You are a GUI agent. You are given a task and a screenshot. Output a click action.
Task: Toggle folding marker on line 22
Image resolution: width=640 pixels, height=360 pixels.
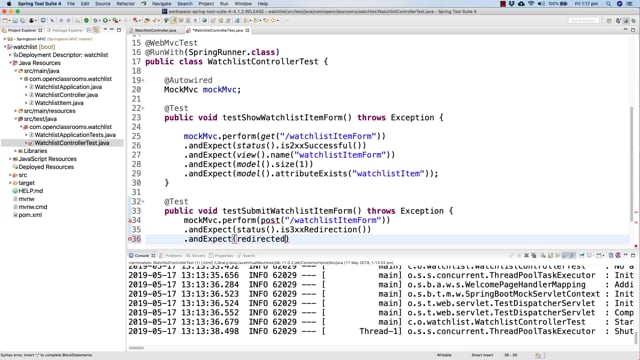coord(143,108)
